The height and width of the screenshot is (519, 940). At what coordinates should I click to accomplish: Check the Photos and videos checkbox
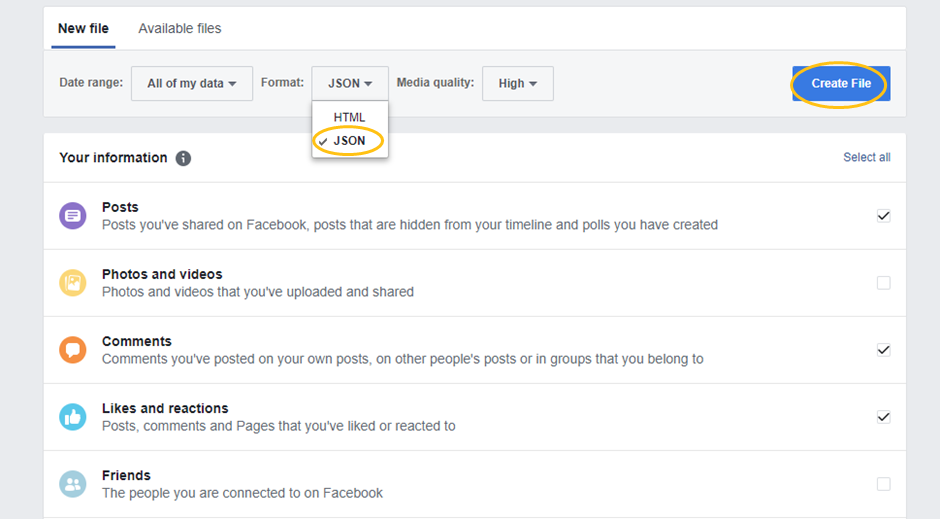(883, 283)
